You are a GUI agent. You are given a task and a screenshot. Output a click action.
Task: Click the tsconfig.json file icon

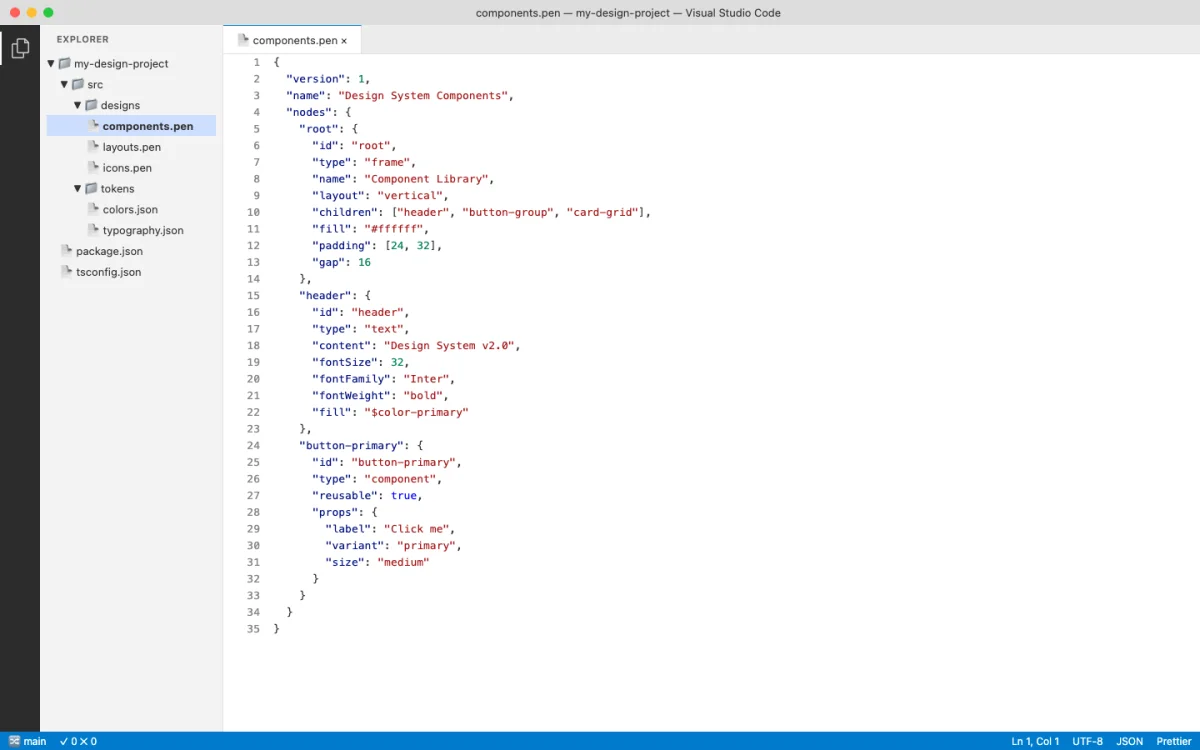67,272
